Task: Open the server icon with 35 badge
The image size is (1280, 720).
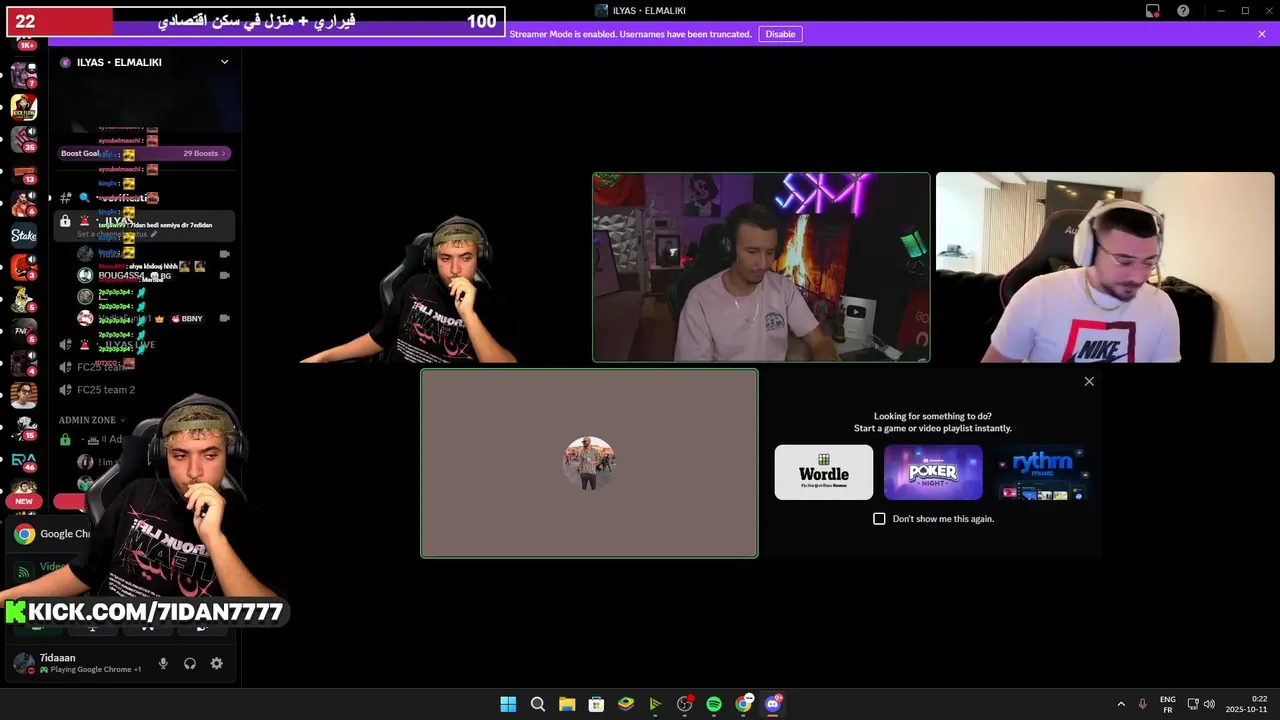Action: pos(24,139)
